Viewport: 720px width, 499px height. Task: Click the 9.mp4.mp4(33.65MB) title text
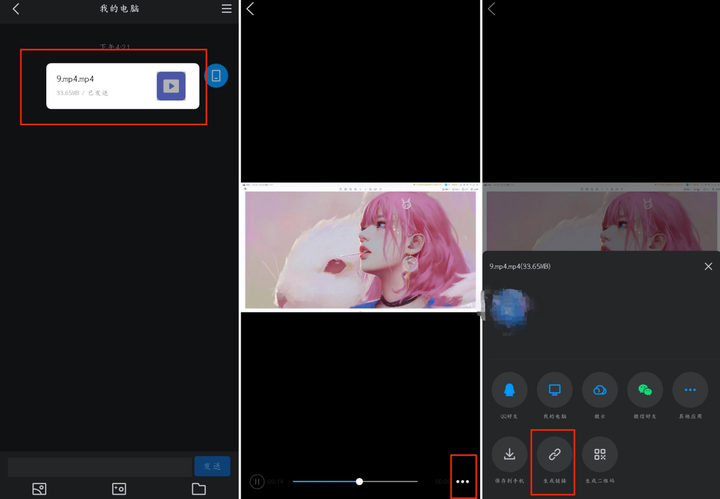520,266
